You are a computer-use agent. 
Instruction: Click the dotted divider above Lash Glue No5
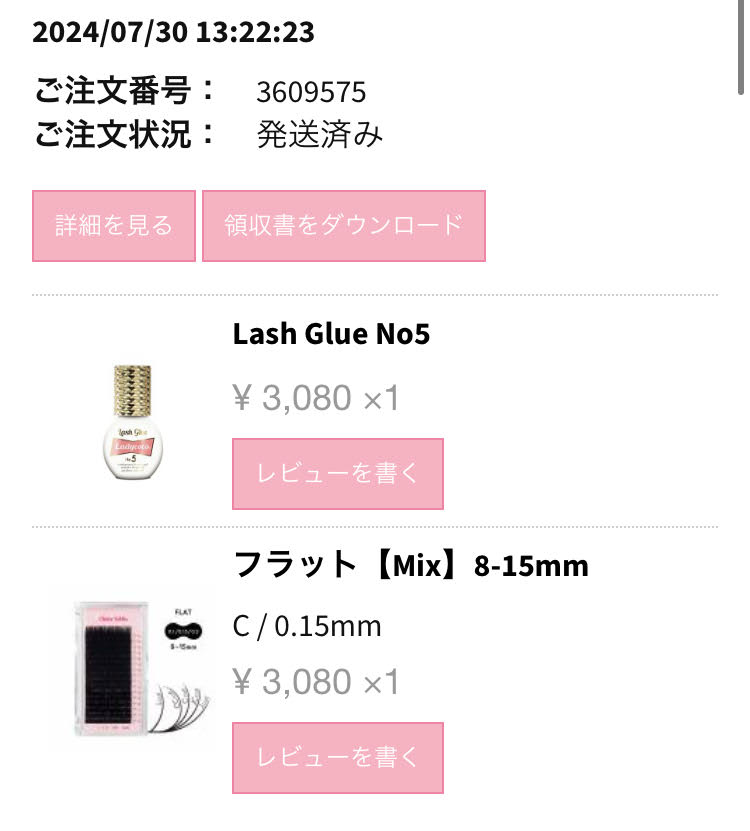click(375, 295)
